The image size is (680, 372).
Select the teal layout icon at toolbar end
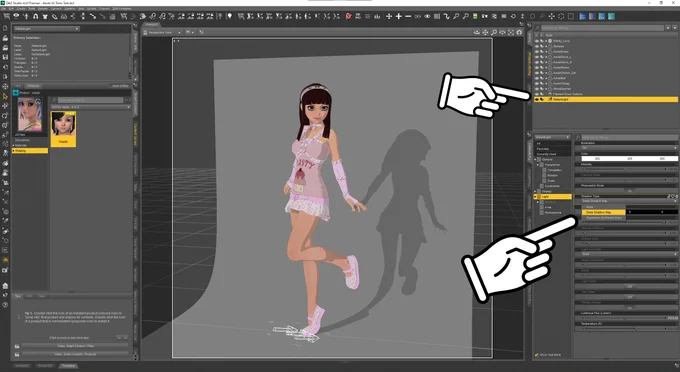click(x=611, y=16)
